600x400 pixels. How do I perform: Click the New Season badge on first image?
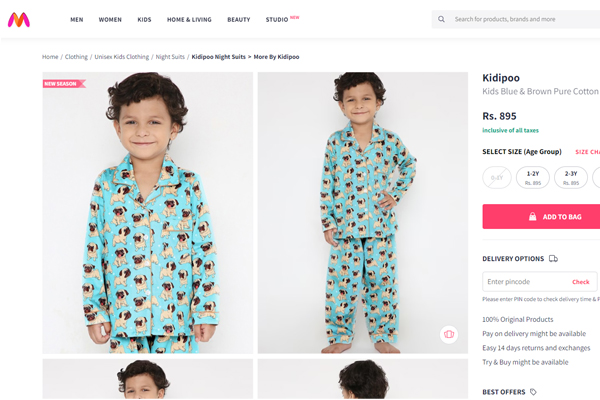coord(63,84)
